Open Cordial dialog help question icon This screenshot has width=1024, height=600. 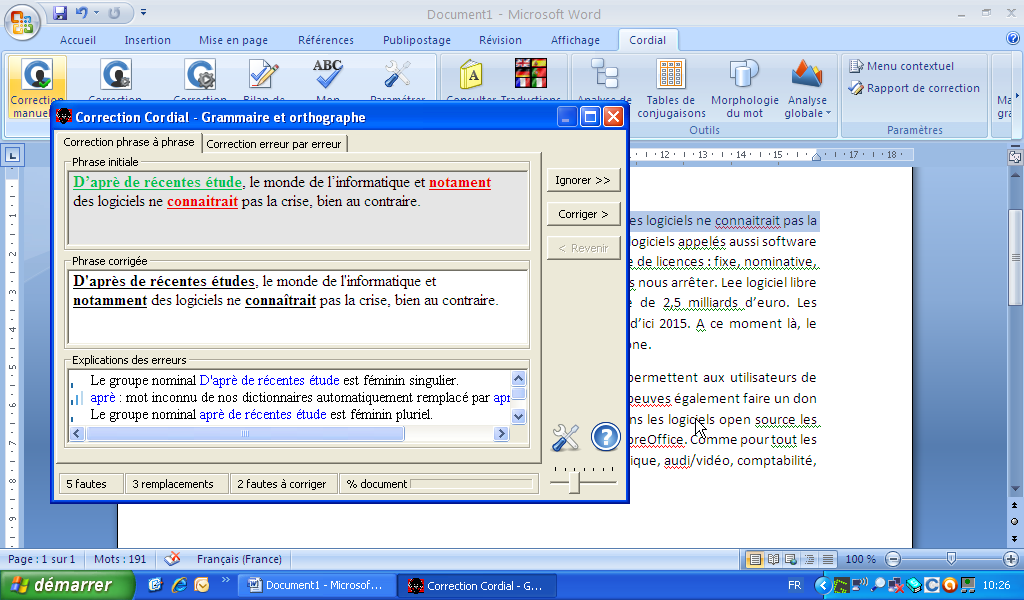coord(606,437)
